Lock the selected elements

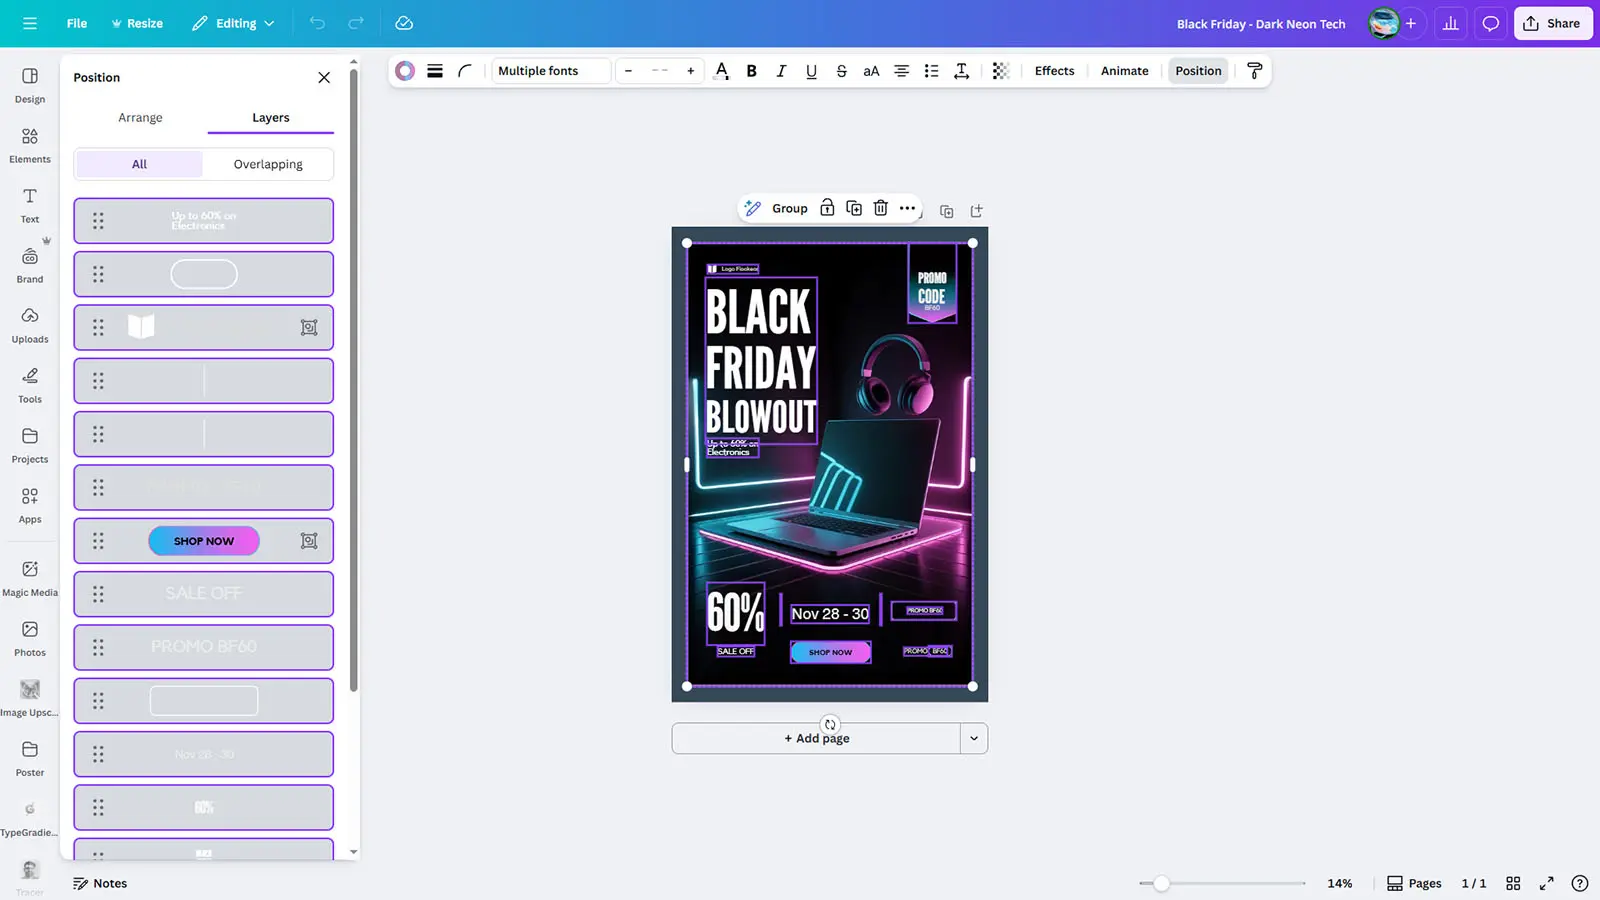pyautogui.click(x=827, y=208)
